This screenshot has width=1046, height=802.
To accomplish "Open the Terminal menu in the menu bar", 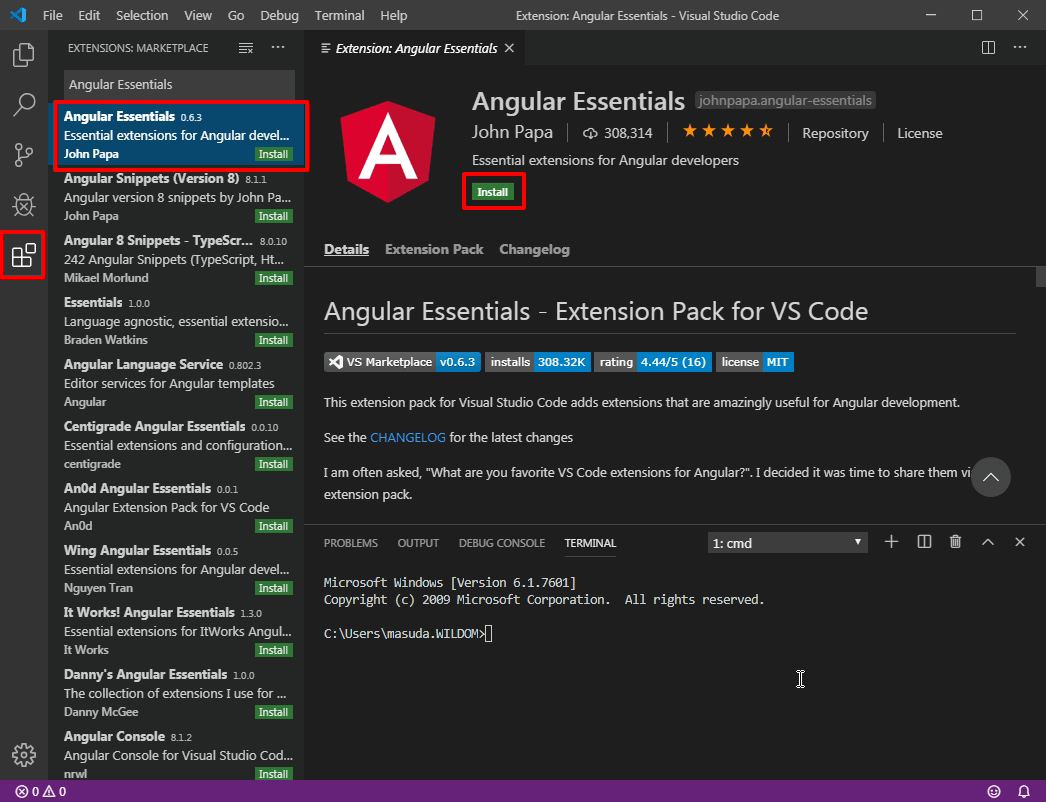I will [x=338, y=15].
